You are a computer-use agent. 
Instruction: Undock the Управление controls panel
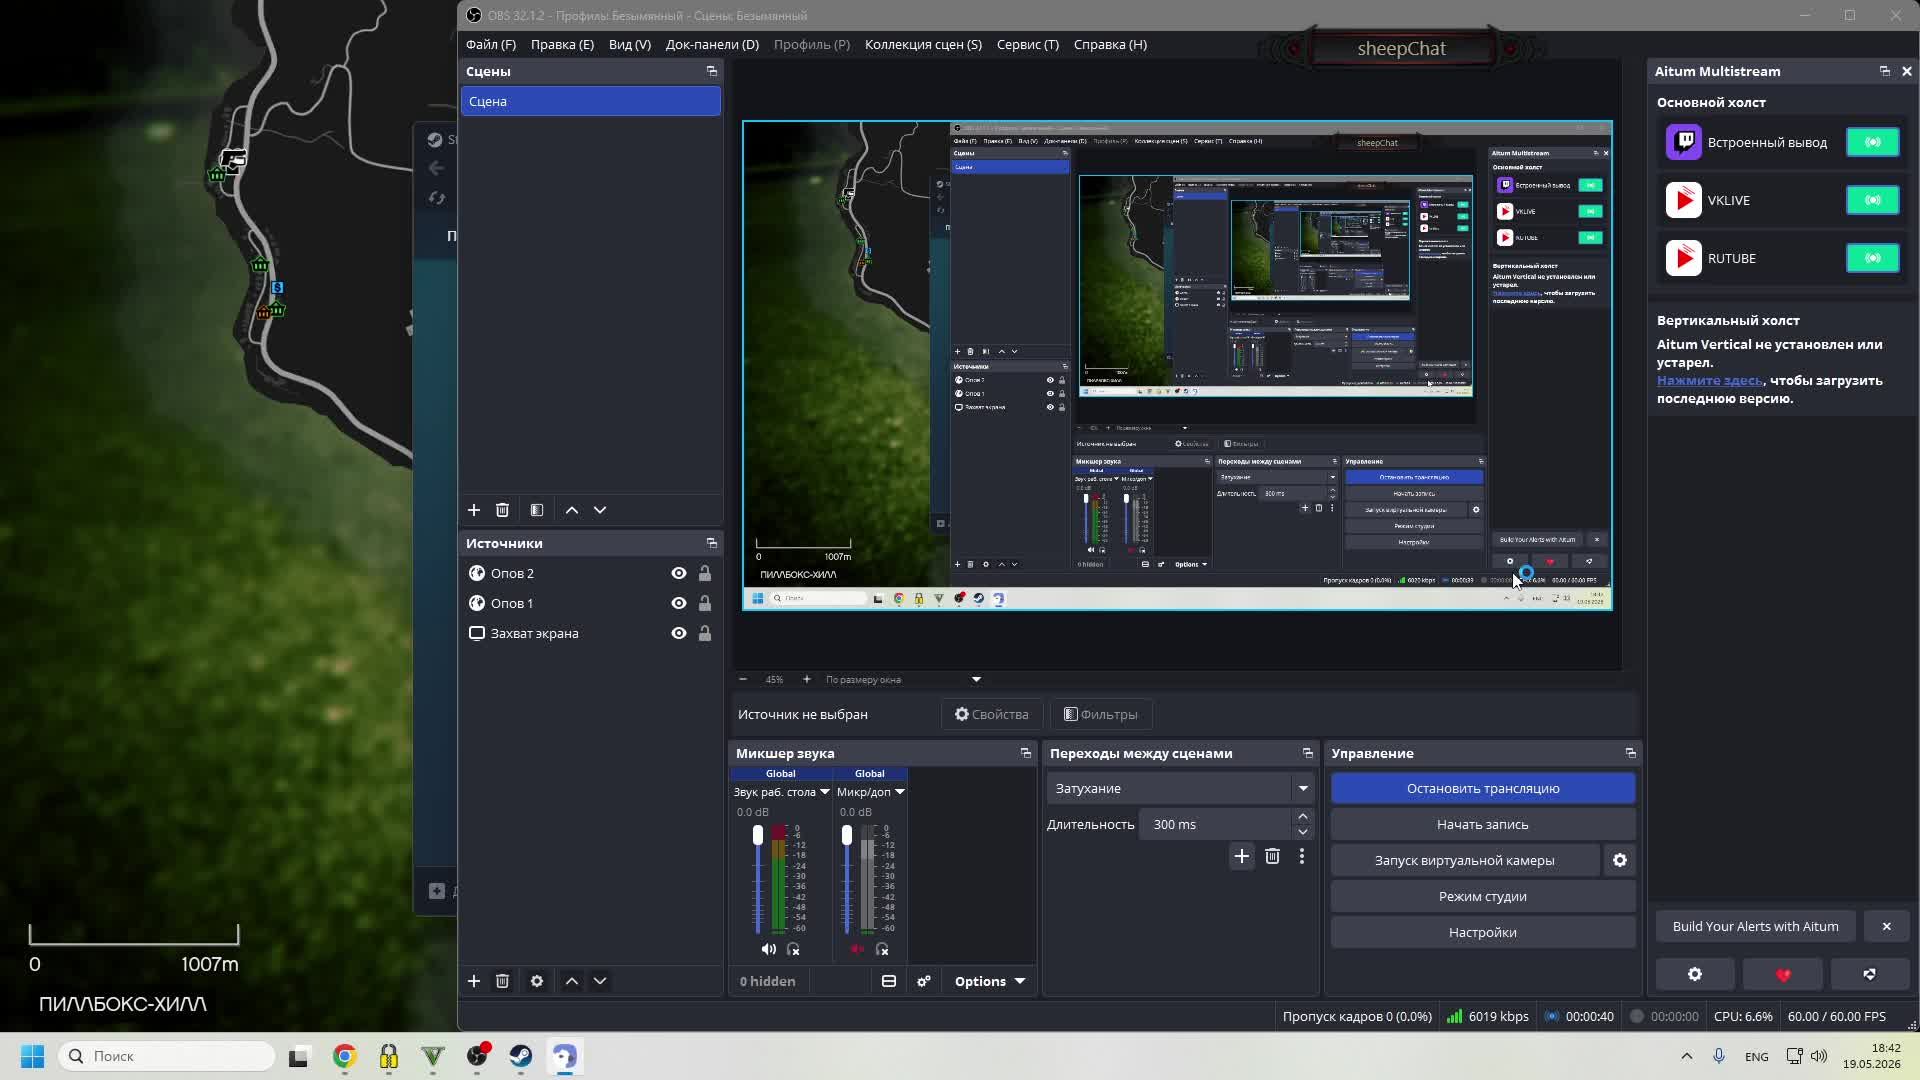click(1631, 753)
